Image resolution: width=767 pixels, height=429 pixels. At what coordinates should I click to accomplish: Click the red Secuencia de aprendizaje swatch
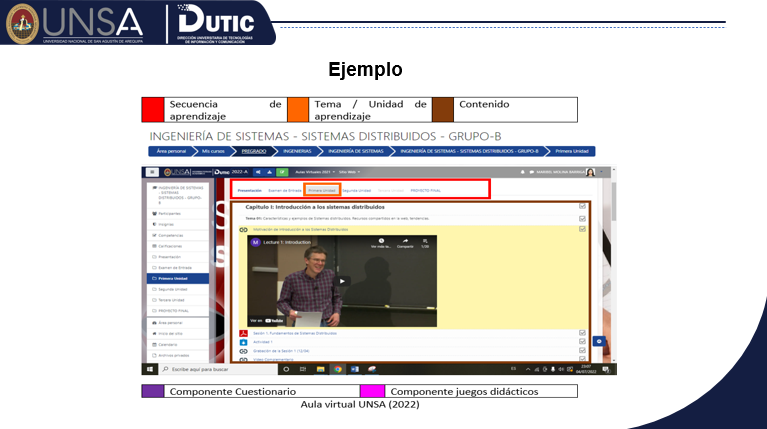point(153,110)
